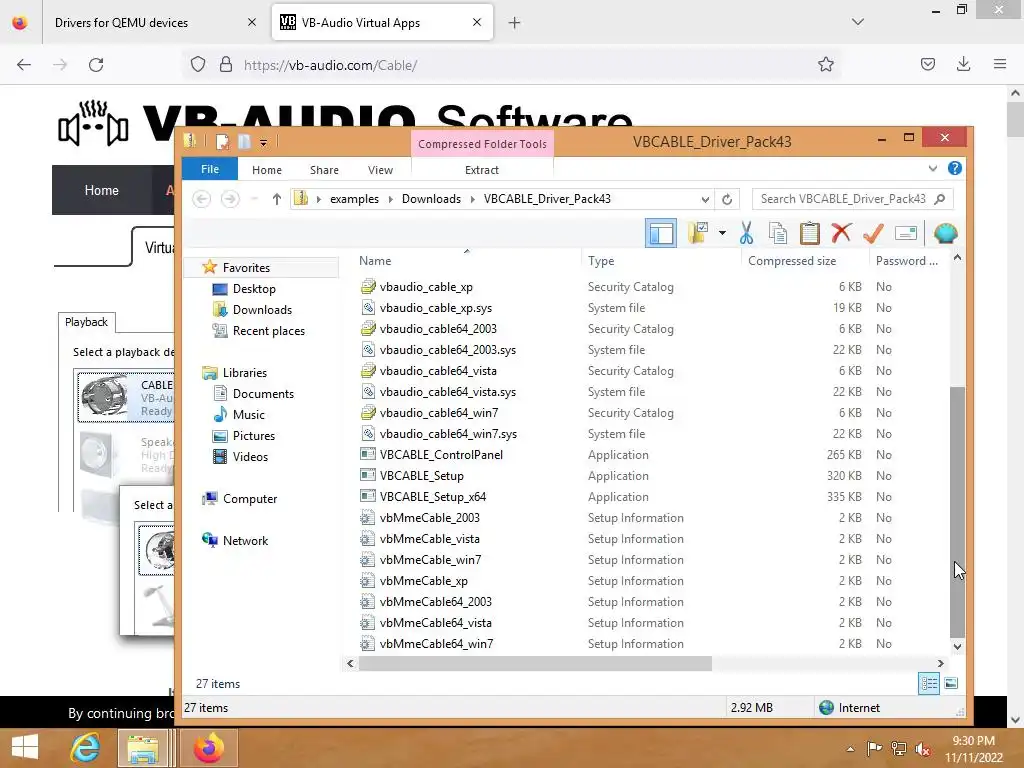Select Recent places in navigation pane
1024x768 pixels.
pos(268,331)
